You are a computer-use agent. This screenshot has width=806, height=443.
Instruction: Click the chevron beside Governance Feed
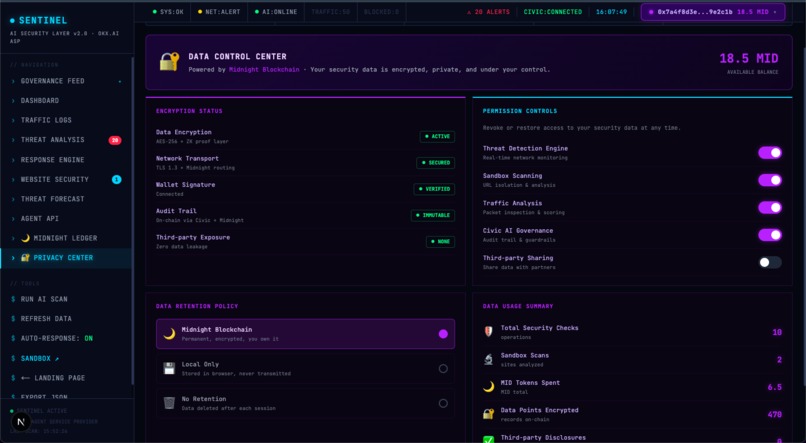pos(13,81)
